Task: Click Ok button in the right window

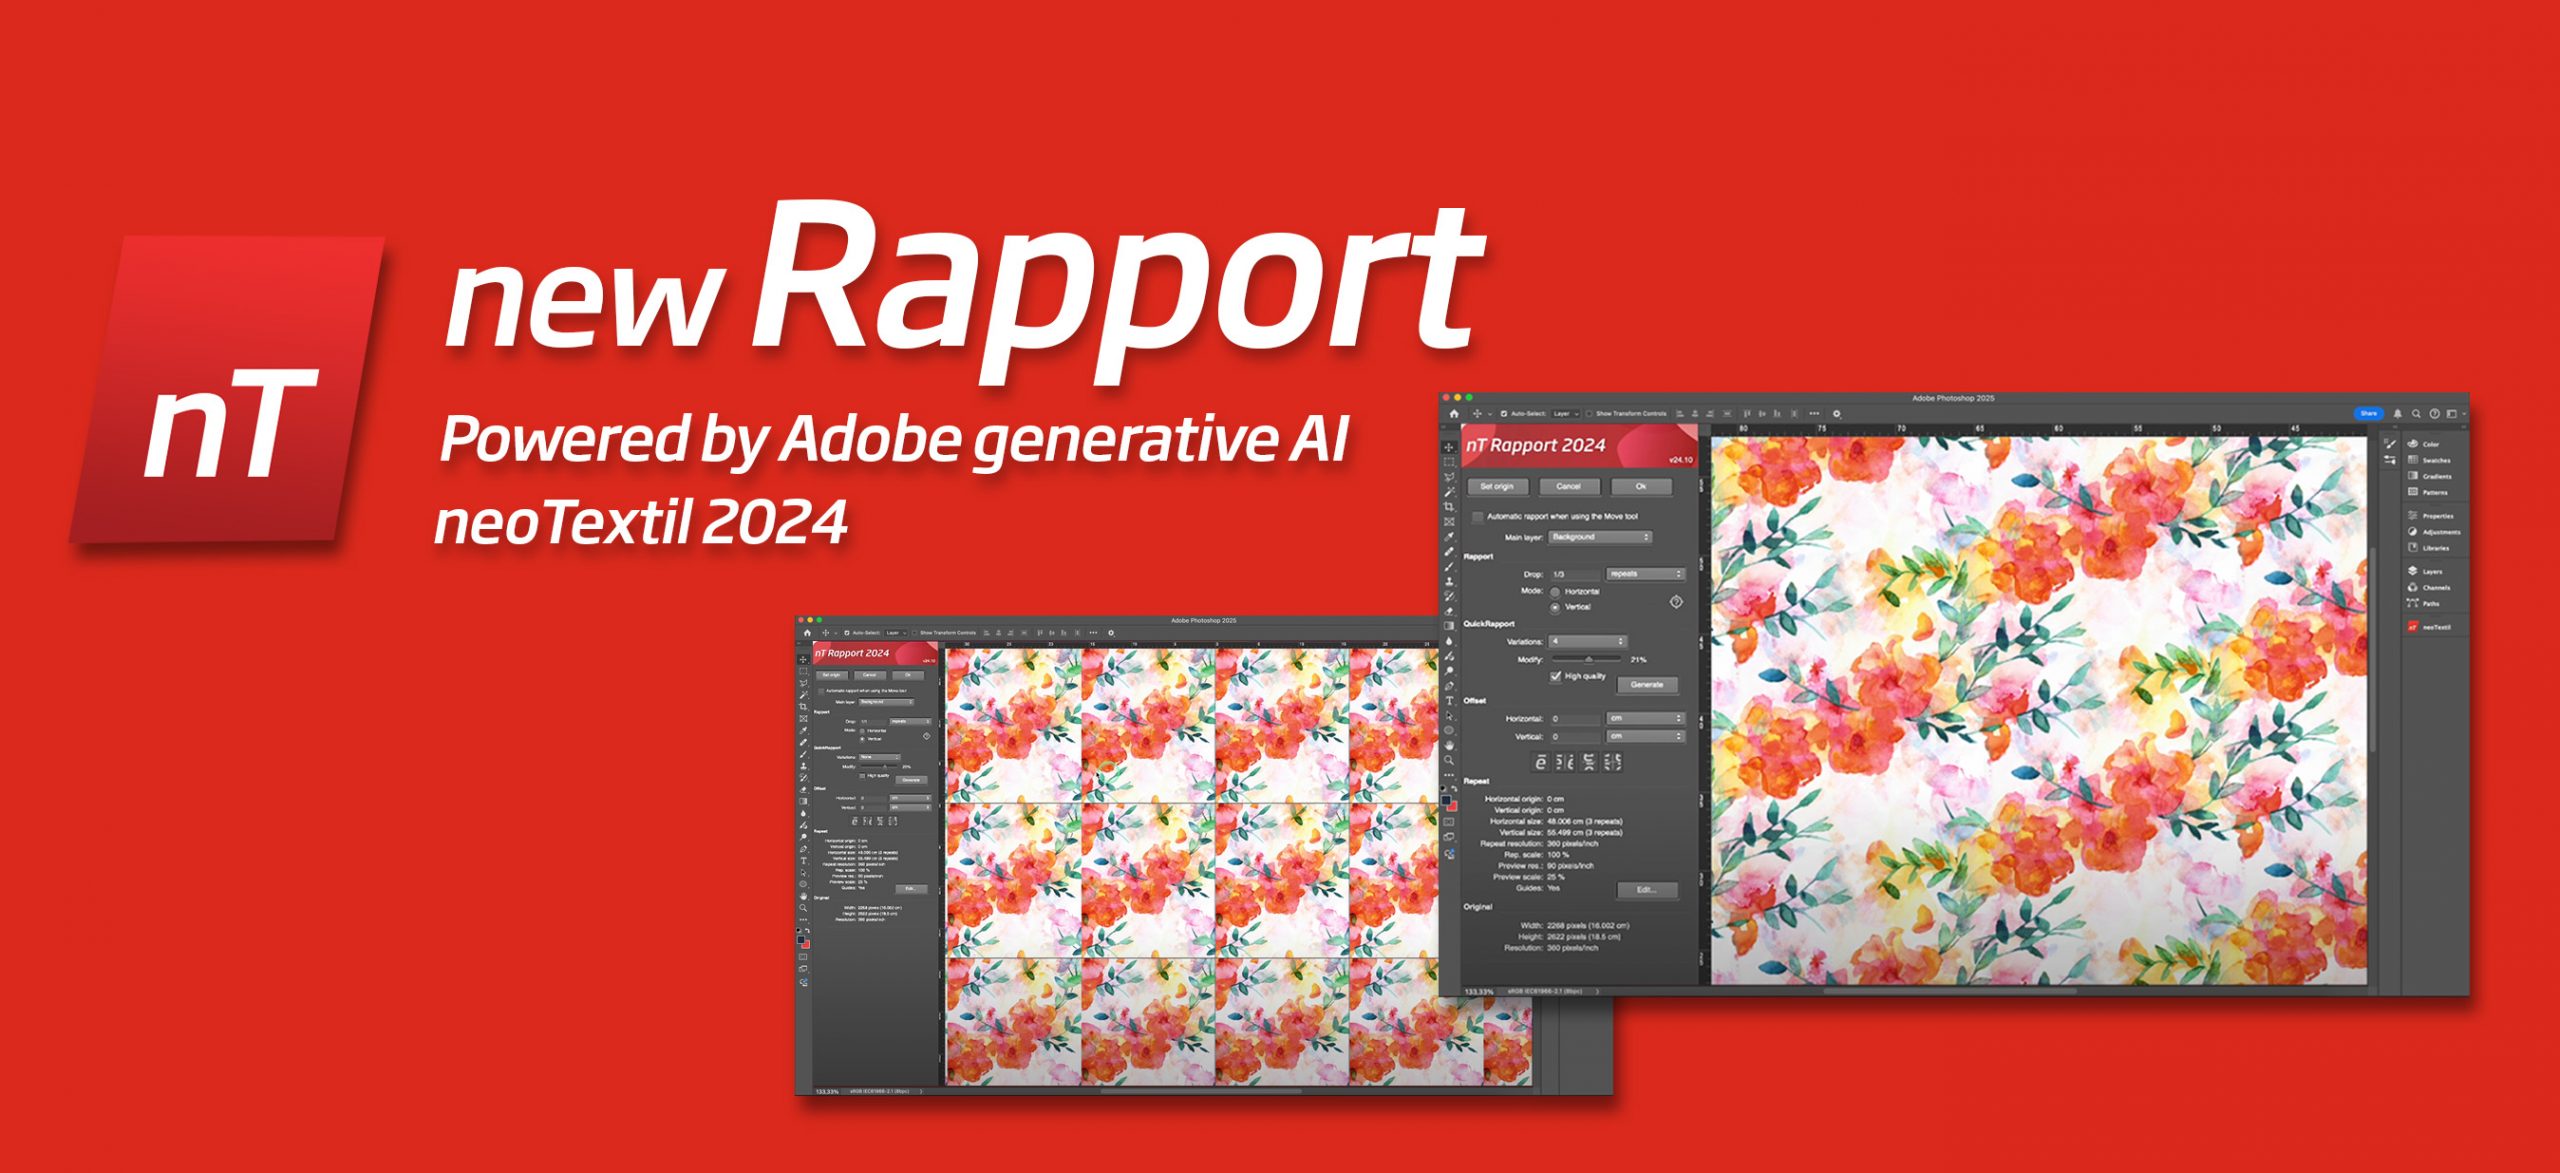Action: pos(1641,487)
